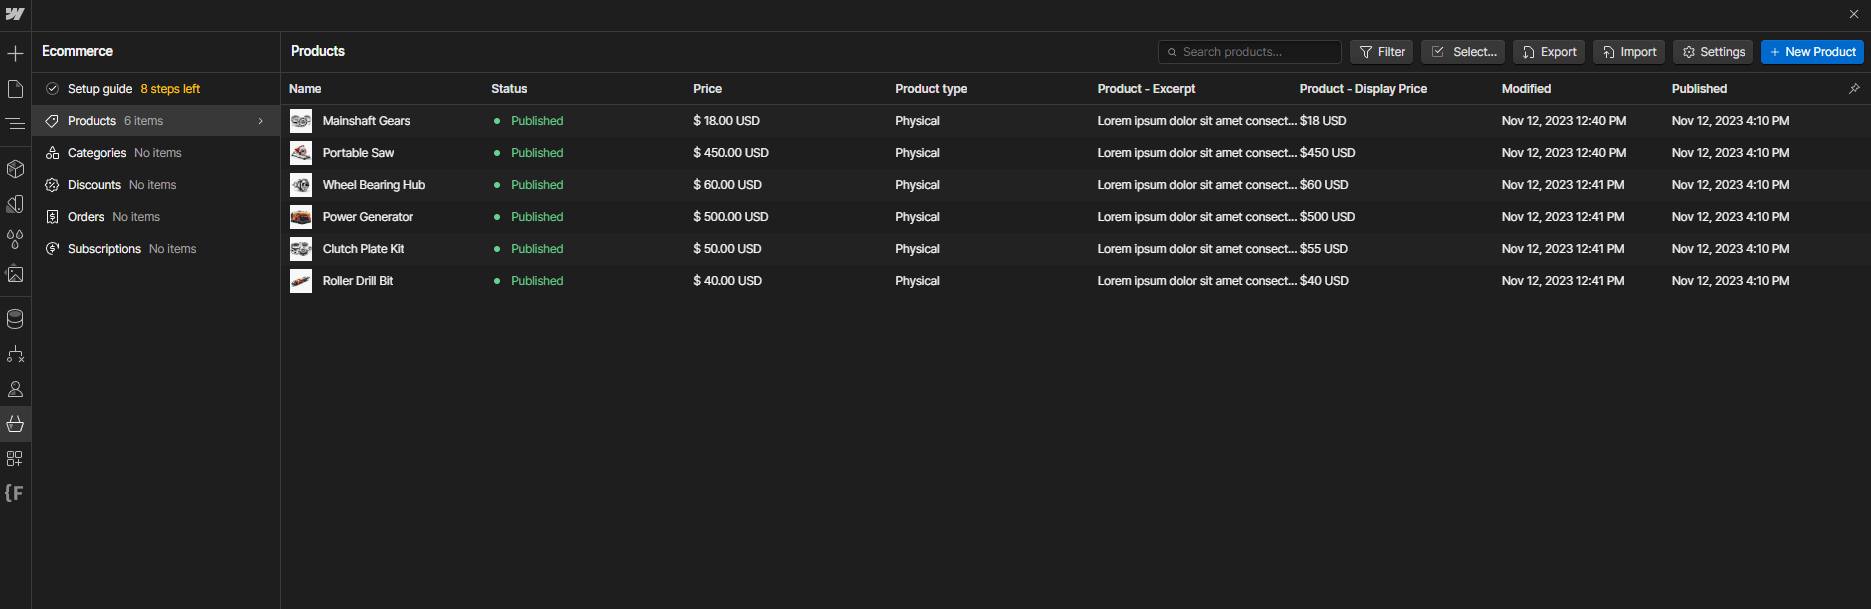Open the Style selectors panel icon

click(x=15, y=204)
